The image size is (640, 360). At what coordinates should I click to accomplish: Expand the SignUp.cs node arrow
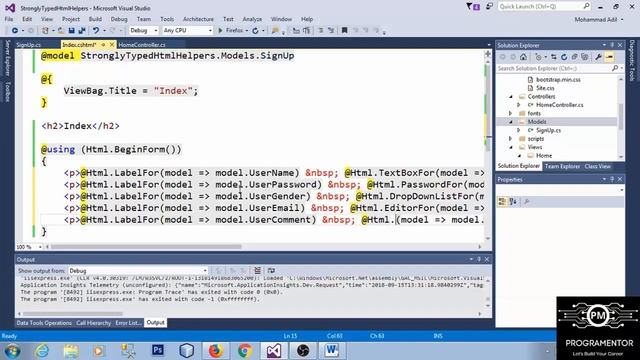[x=519, y=130]
